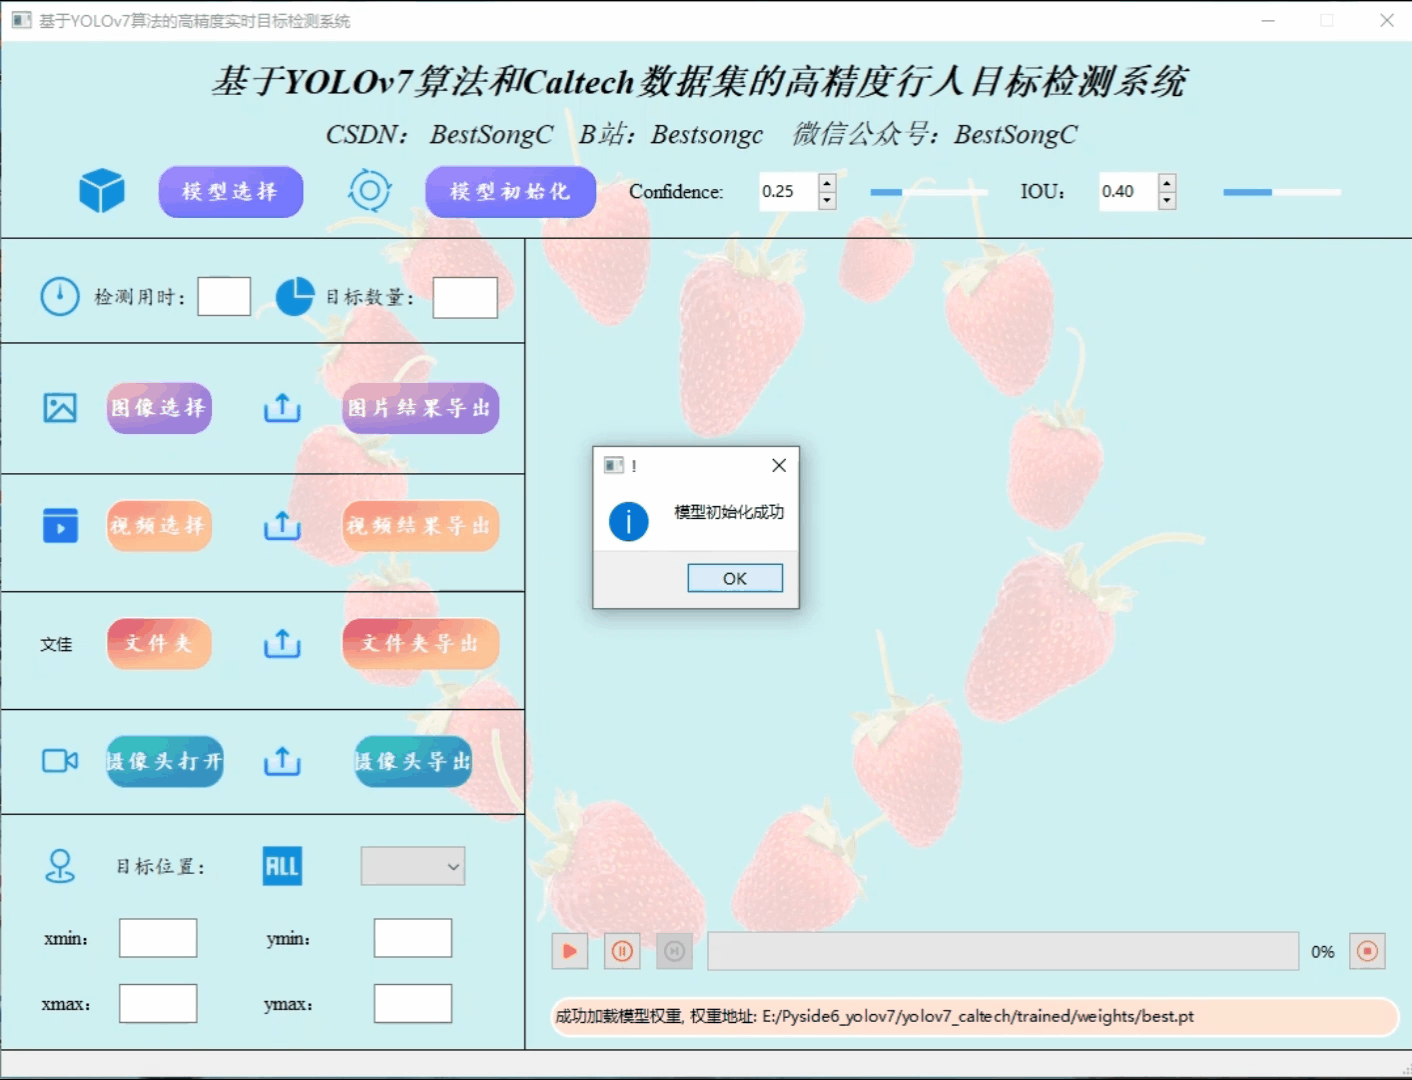The height and width of the screenshot is (1080, 1412).
Task: Open camera with 摄像头打开 button
Action: 165,761
